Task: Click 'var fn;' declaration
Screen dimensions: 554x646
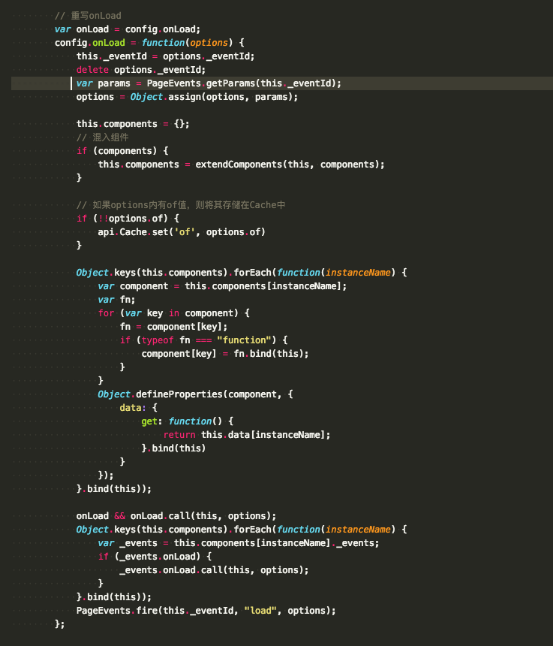Action: [x=116, y=300]
